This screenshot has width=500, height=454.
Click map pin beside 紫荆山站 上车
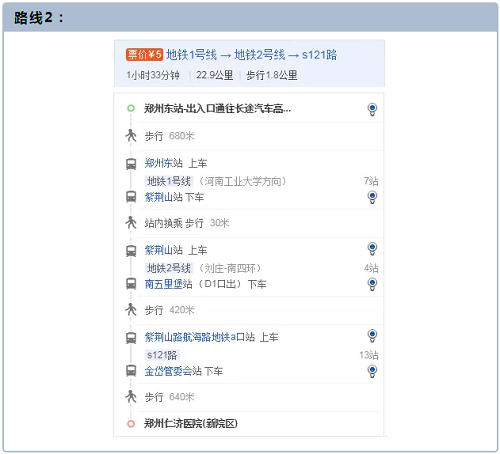372,249
